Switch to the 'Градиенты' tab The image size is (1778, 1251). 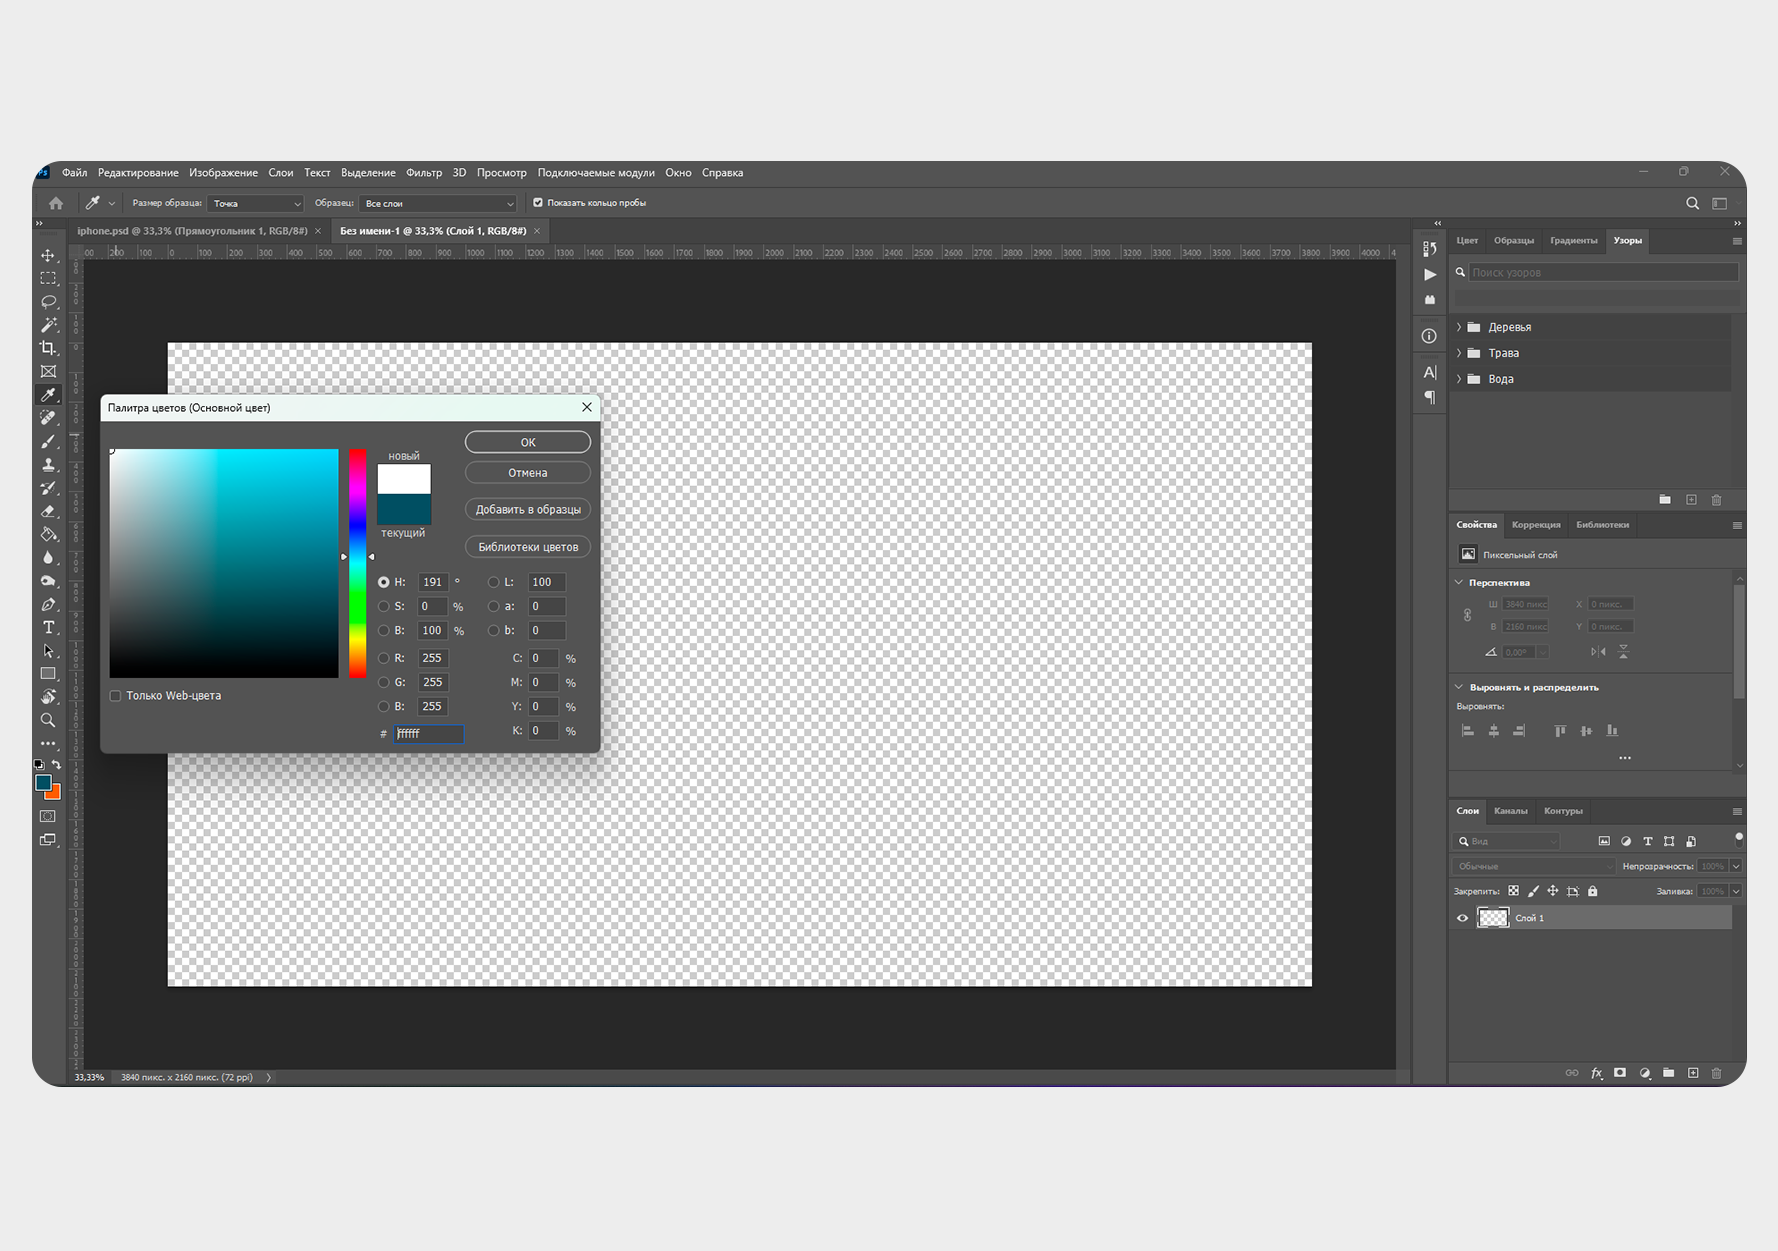1573,241
